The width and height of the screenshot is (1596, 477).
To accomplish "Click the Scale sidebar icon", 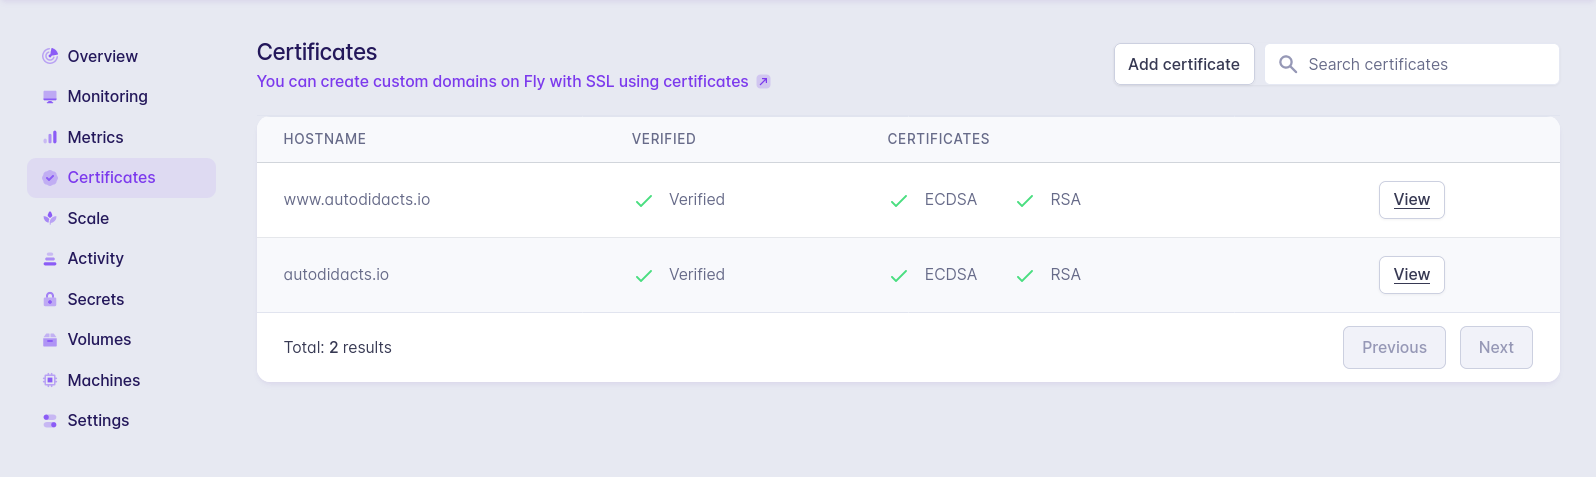I will (x=50, y=218).
